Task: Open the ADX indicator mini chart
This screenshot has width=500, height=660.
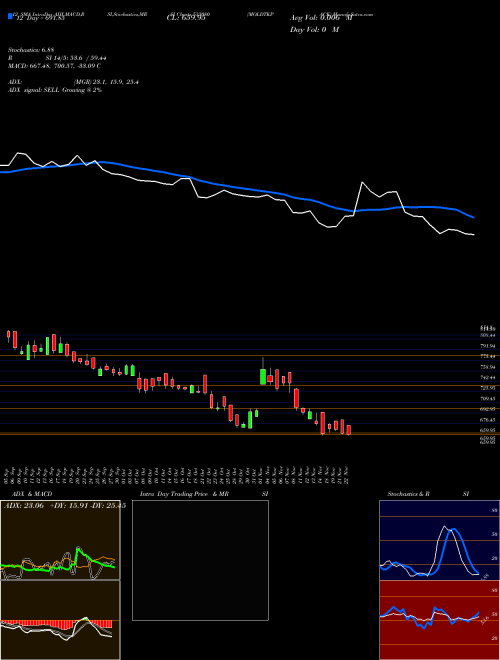Action: coord(60,540)
